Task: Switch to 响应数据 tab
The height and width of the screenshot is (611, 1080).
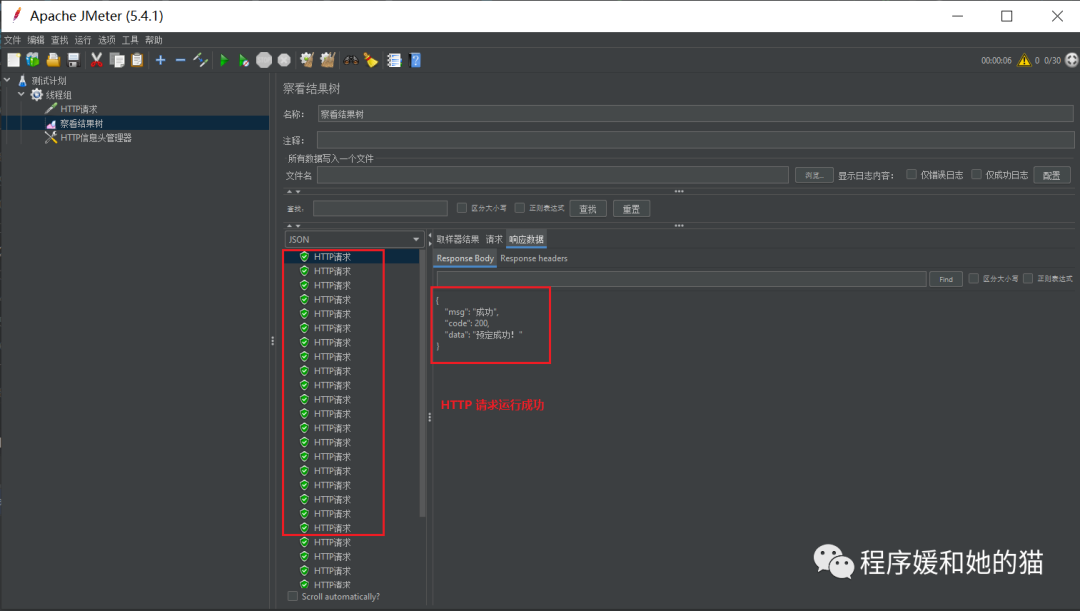Action: click(526, 239)
